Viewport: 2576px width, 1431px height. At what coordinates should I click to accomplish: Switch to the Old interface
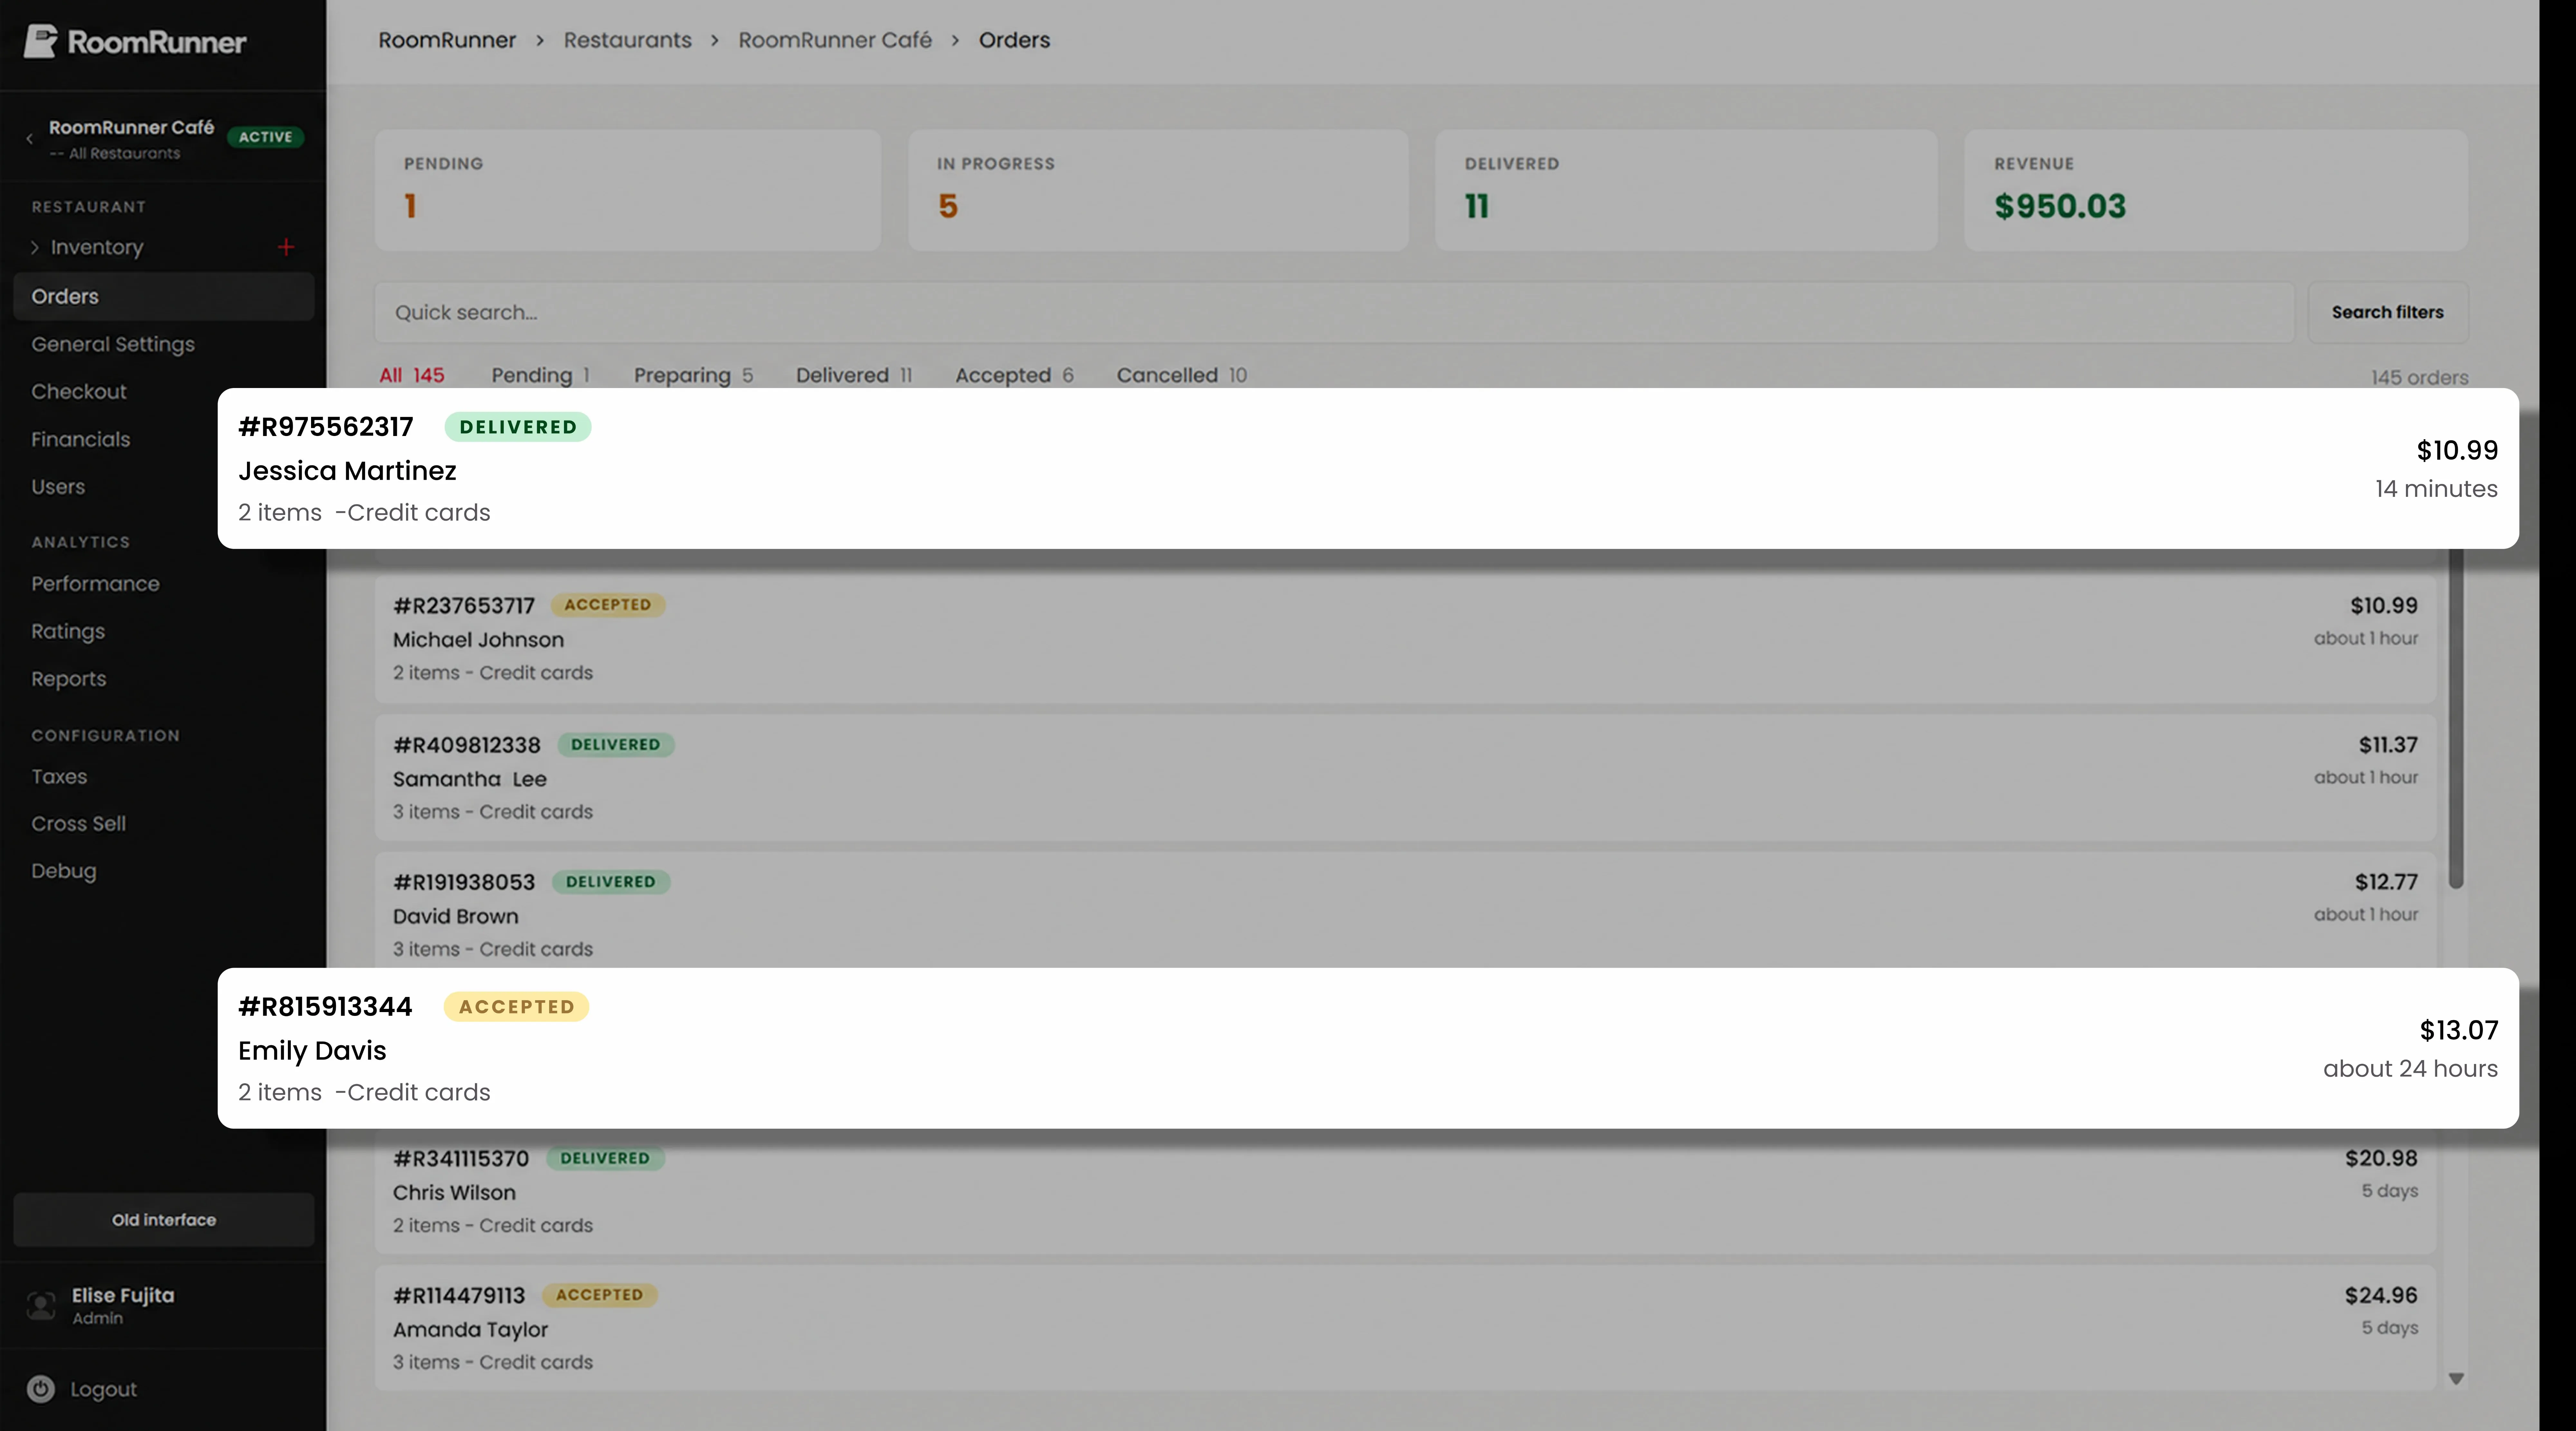tap(164, 1219)
